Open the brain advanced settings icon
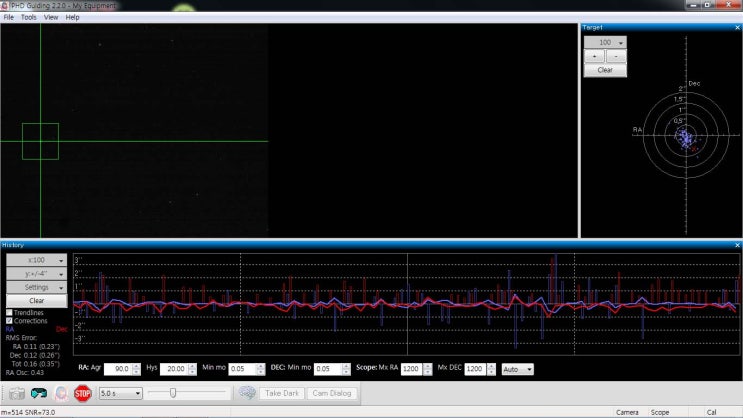 point(247,393)
